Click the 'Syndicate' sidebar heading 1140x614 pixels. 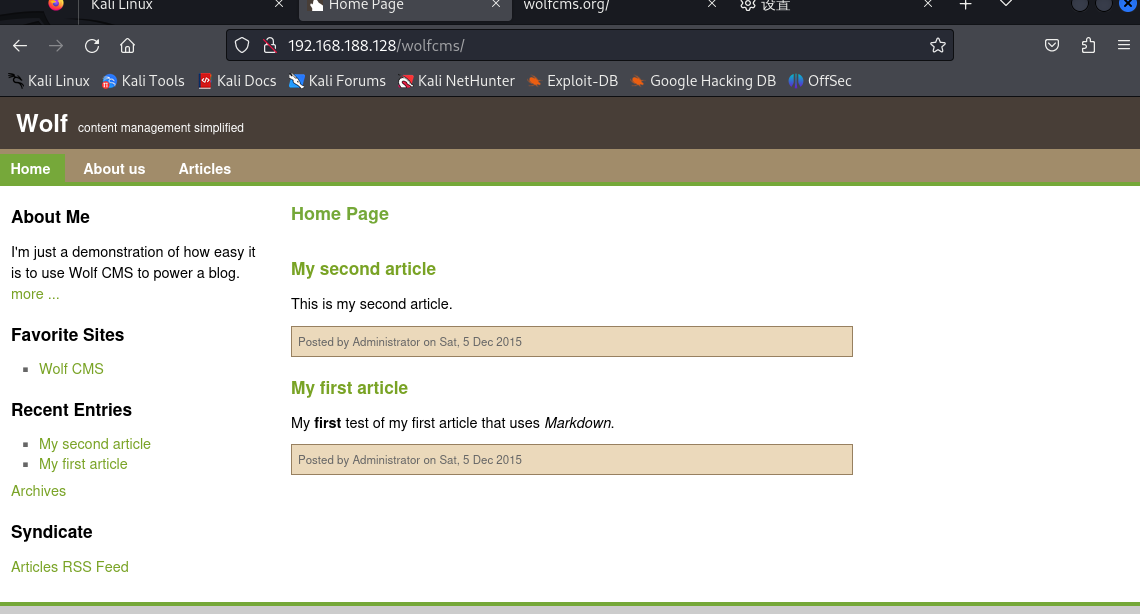52,533
